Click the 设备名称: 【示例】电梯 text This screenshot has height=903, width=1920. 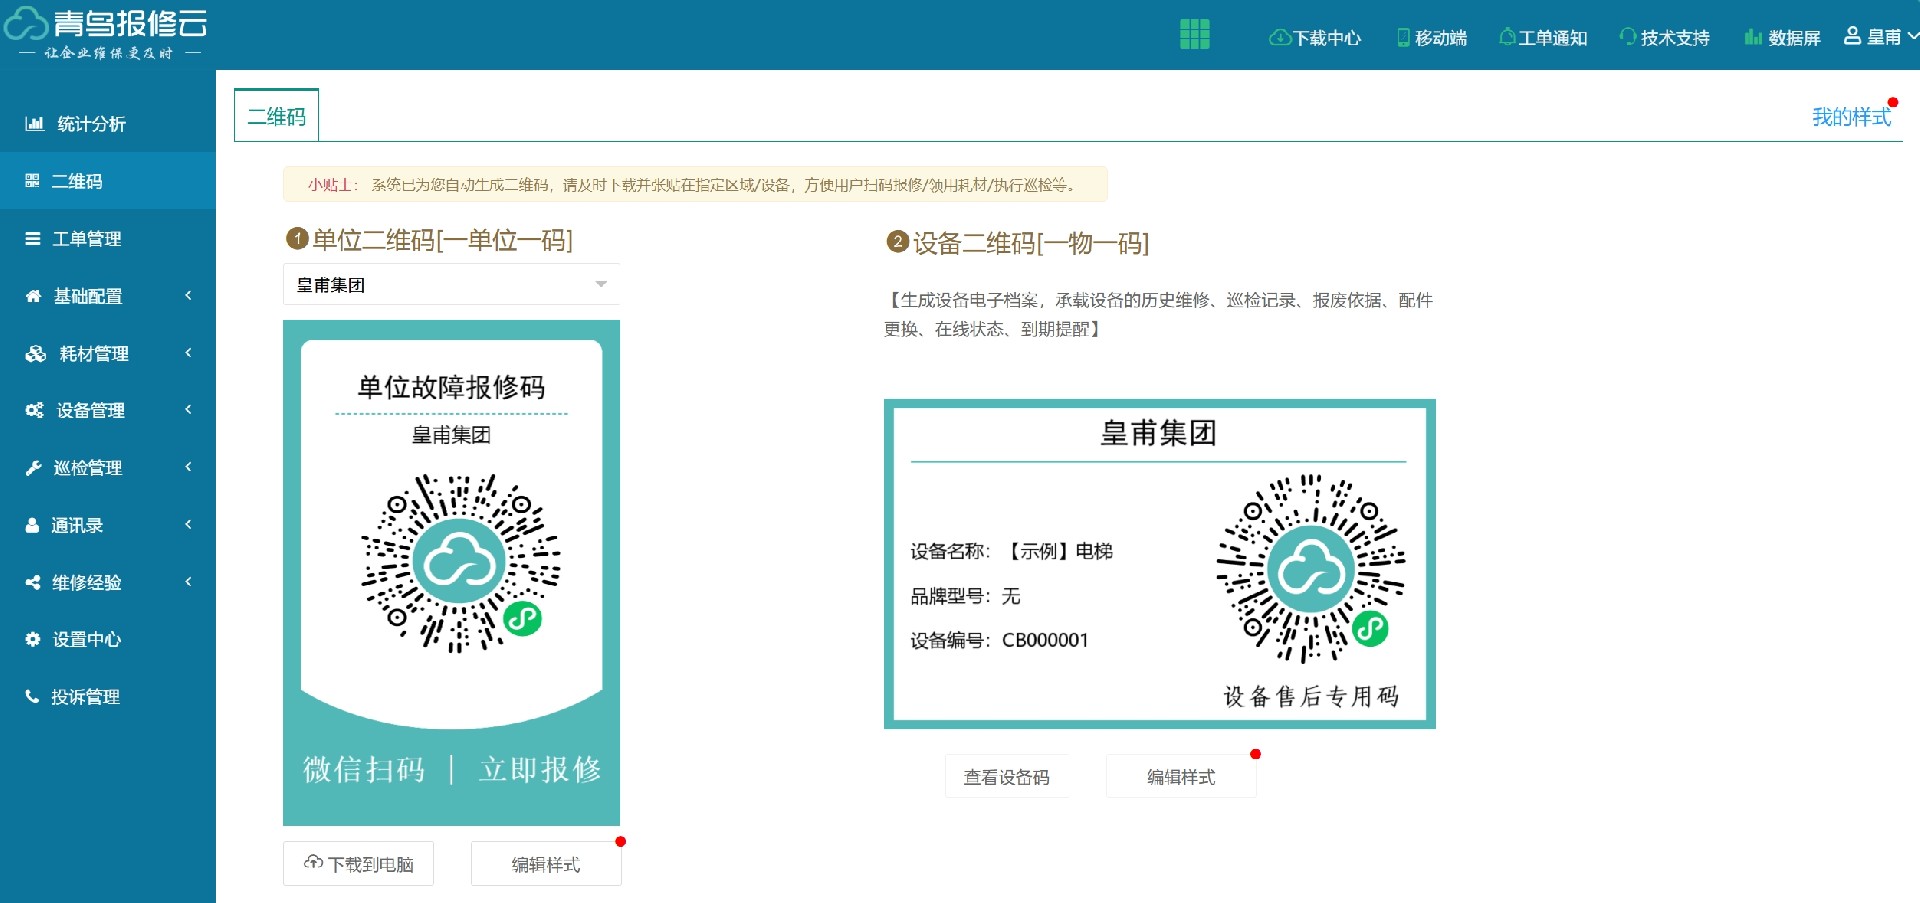(1011, 551)
